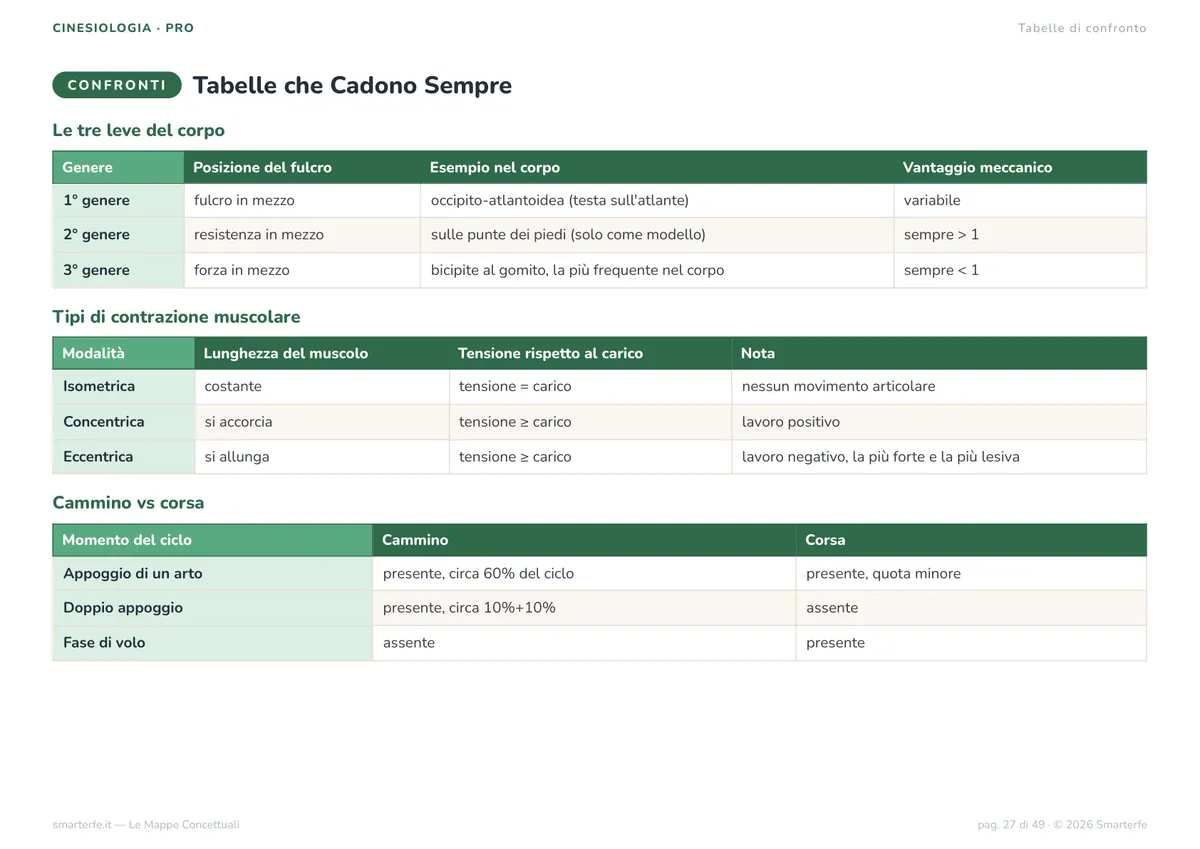
Task: Select the "3° genere" row label
Action: pos(118,270)
